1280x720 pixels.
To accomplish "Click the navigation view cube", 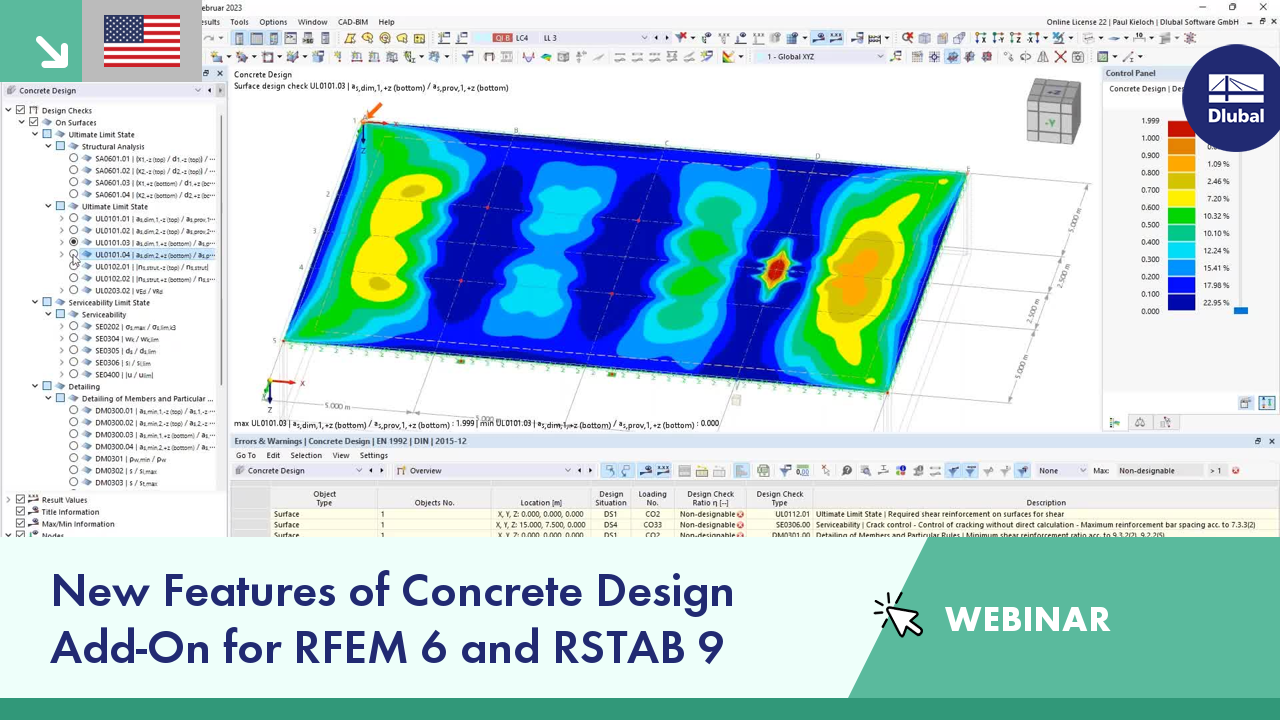I will 1052,110.
